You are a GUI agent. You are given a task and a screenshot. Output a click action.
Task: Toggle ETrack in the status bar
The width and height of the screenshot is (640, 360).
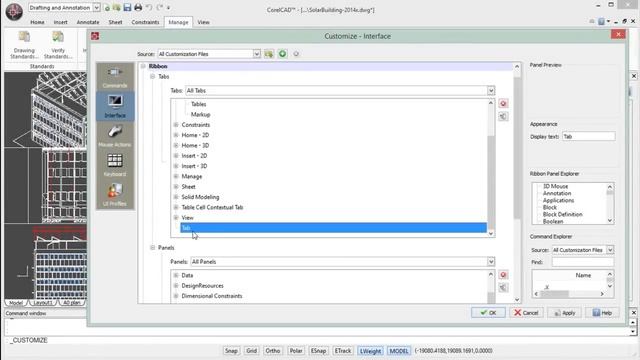(342, 351)
